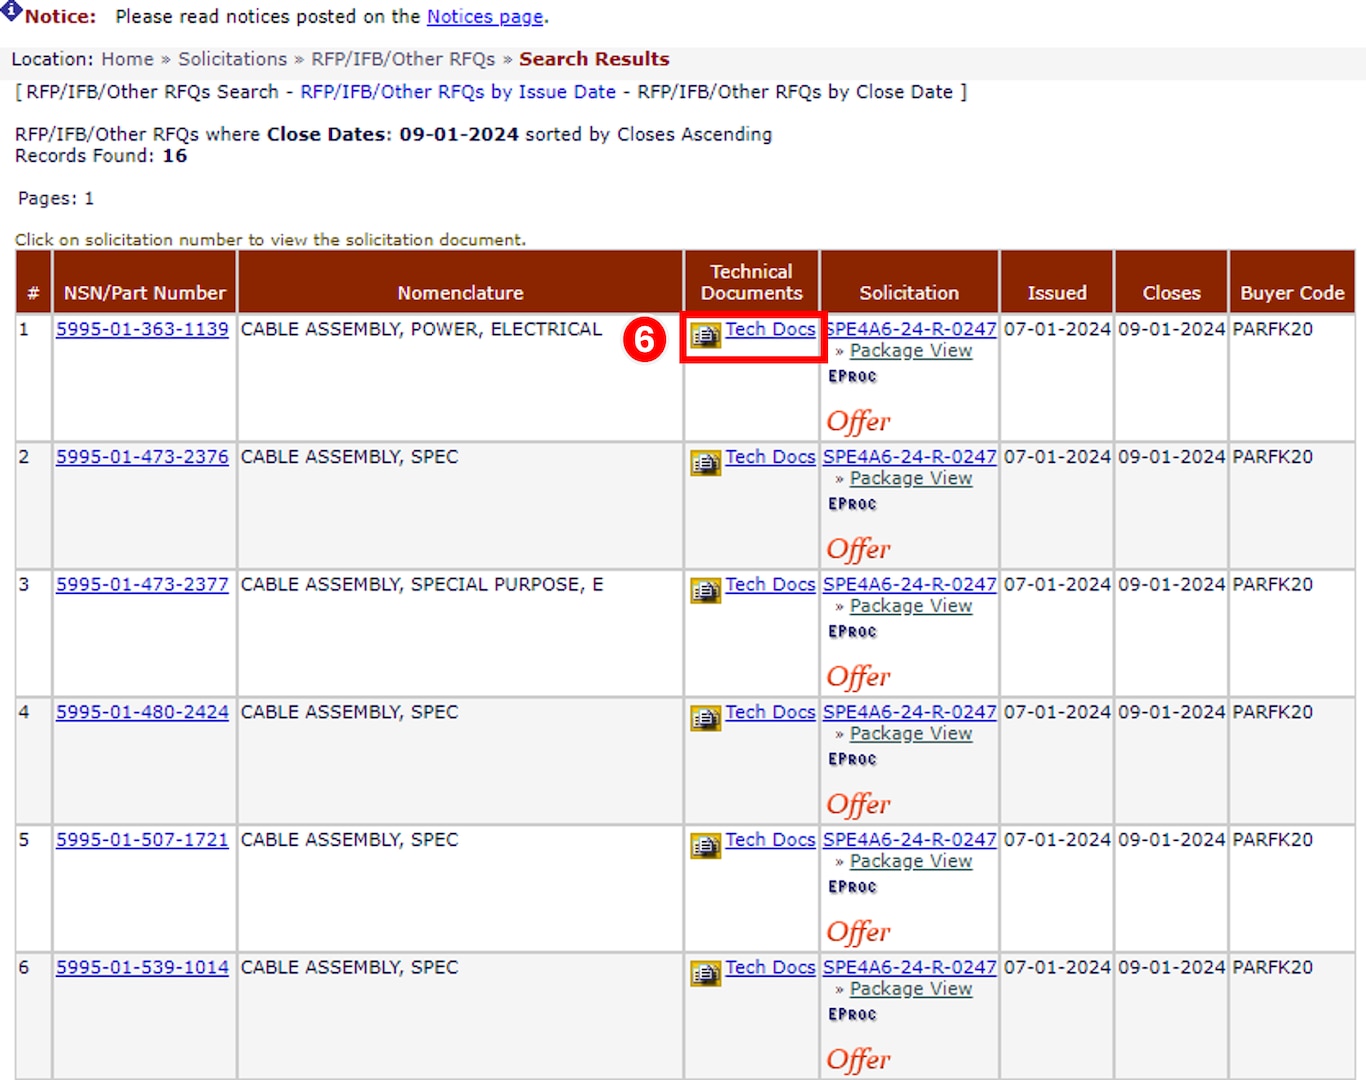Click the Technical Documents column header
The width and height of the screenshot is (1366, 1080).
pyautogui.click(x=752, y=282)
